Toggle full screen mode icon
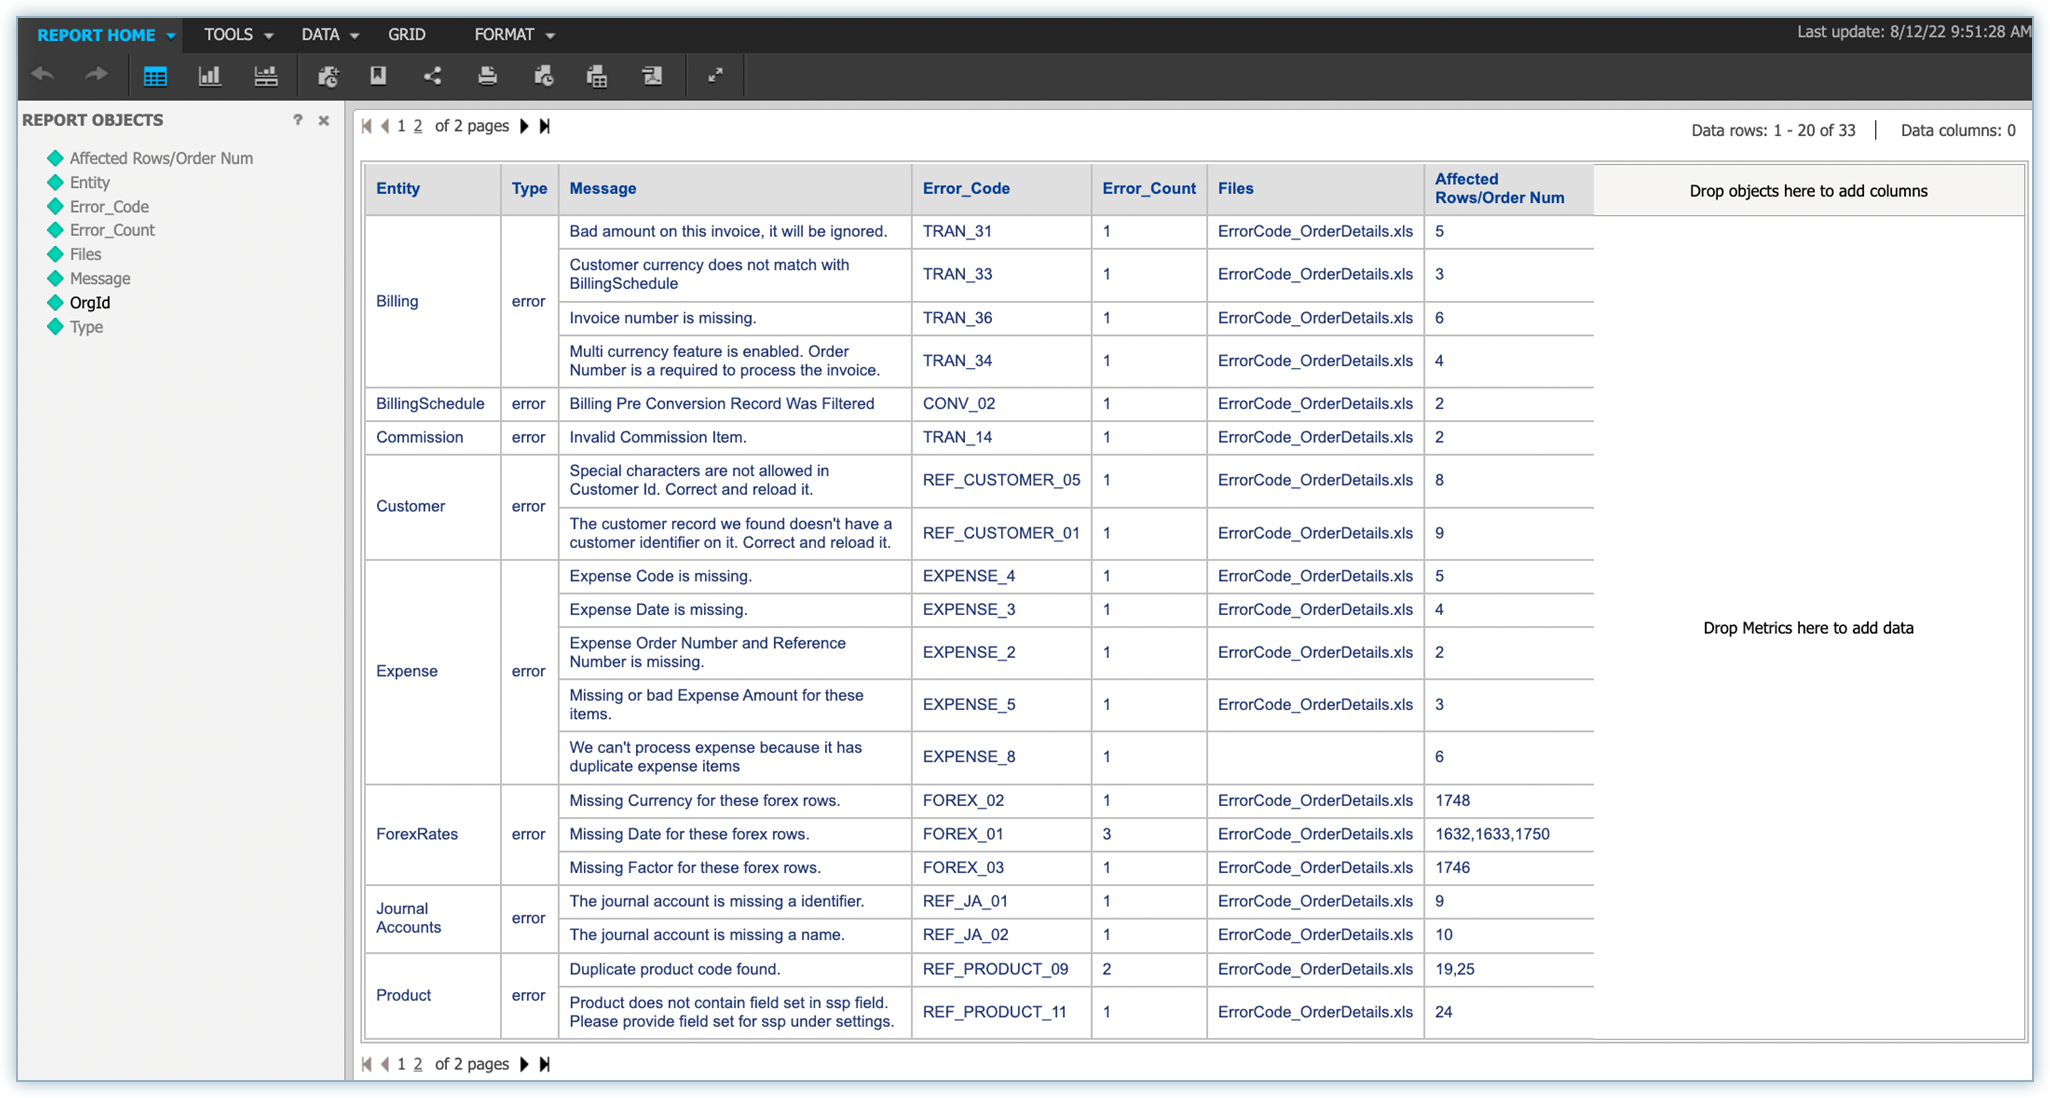The image size is (2050, 1098). point(716,76)
